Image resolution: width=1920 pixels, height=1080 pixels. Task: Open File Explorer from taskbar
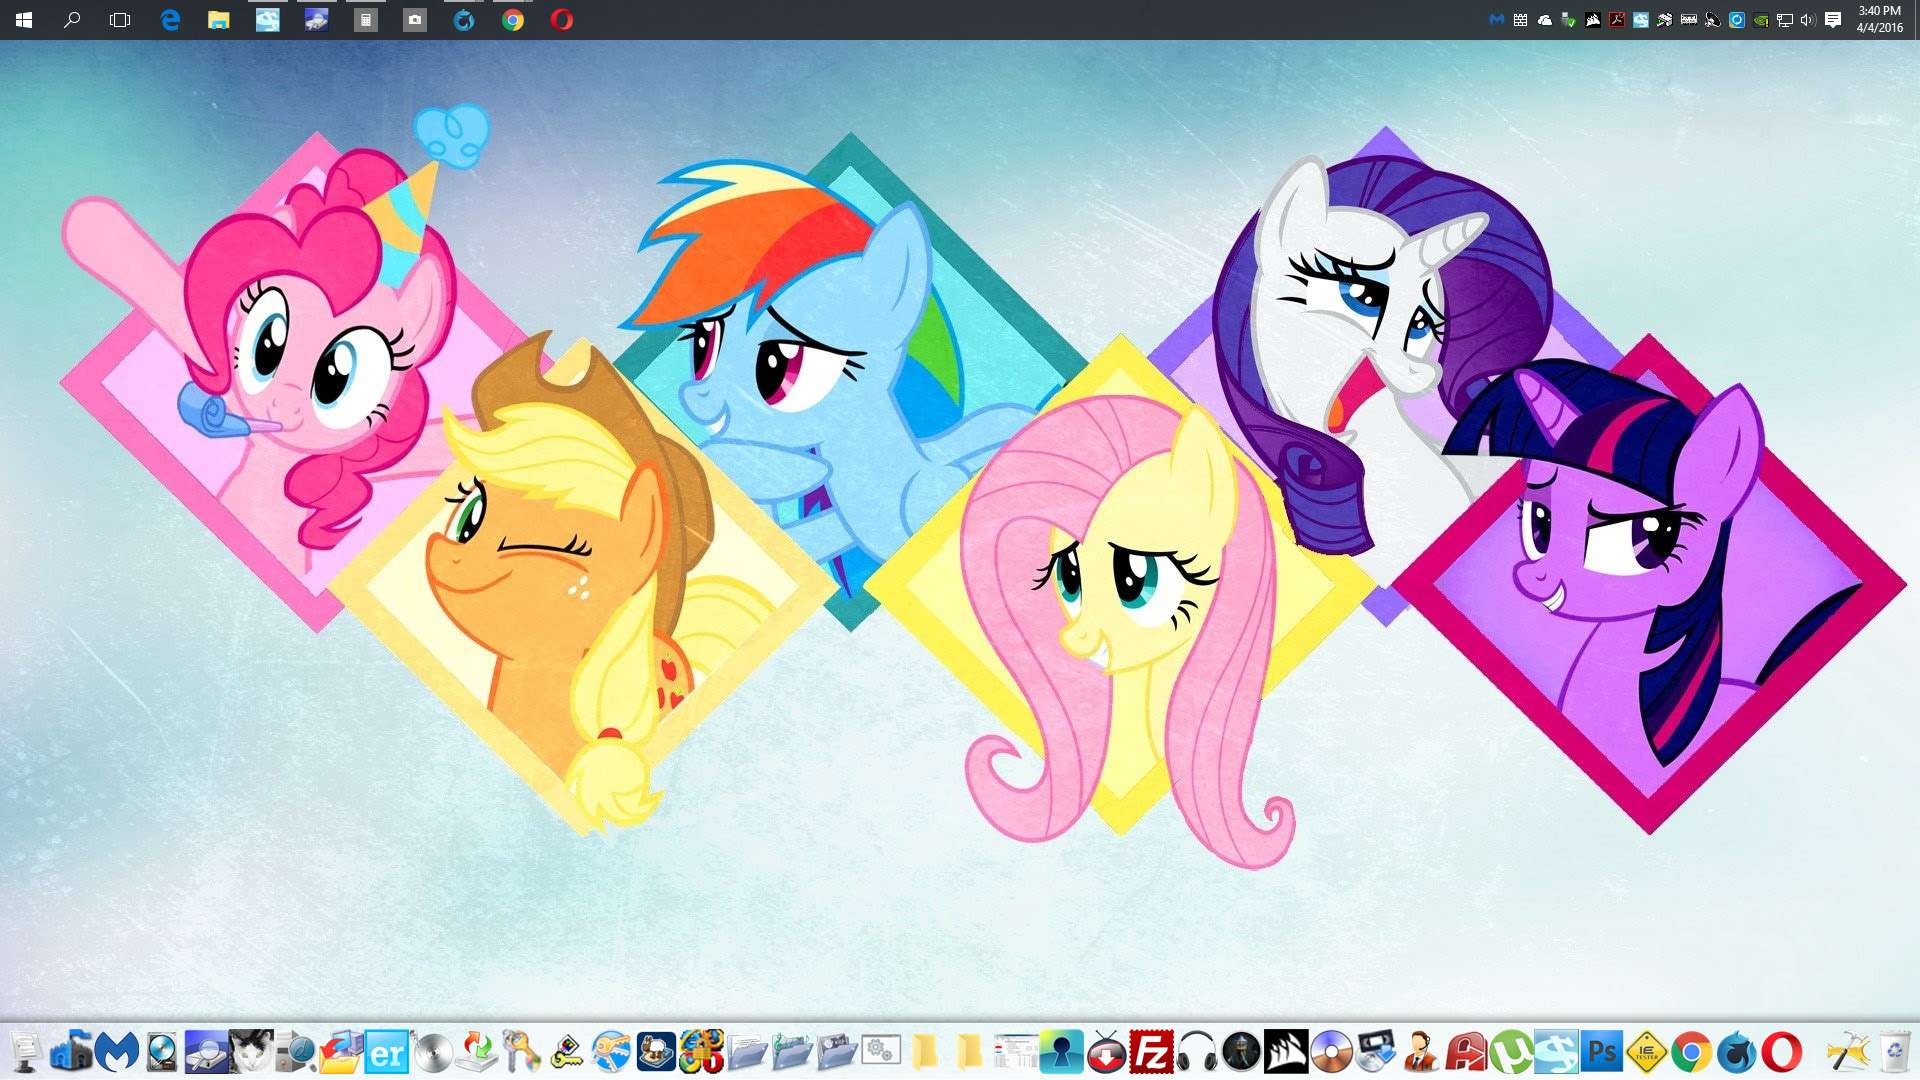(218, 20)
